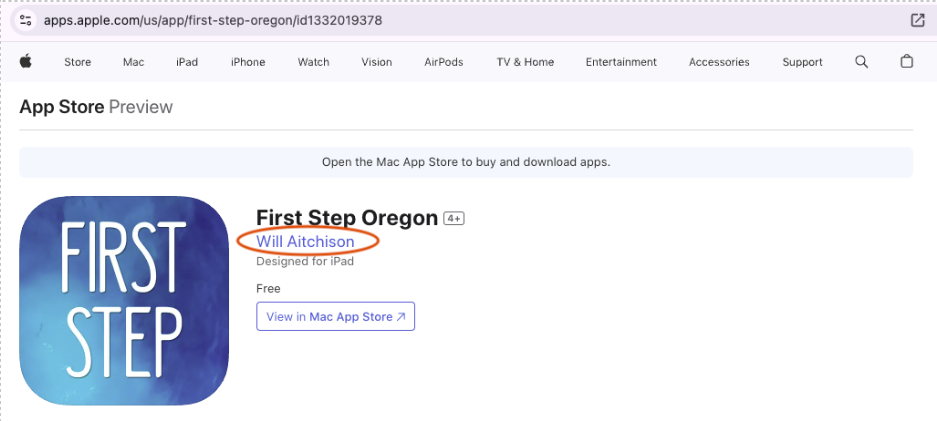Click View in Mac App Store button
This screenshot has width=937, height=421.
pos(335,316)
